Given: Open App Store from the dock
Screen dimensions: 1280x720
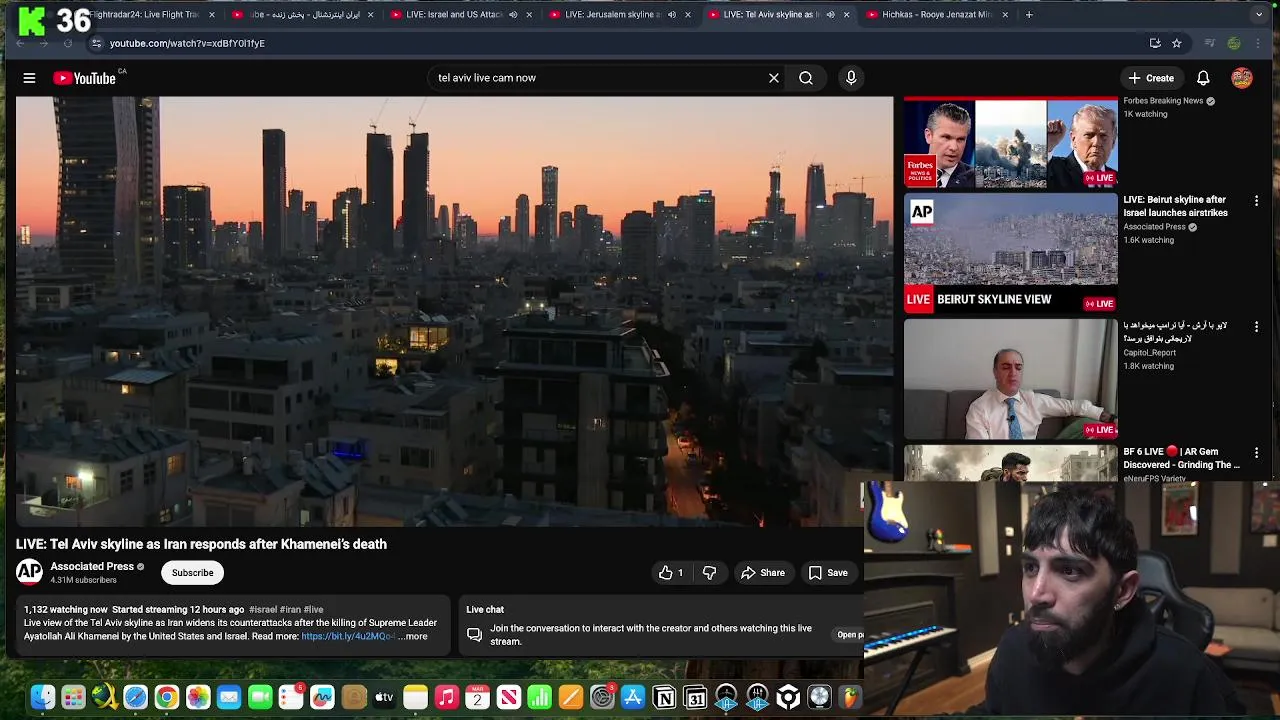Looking at the screenshot, I should point(633,697).
